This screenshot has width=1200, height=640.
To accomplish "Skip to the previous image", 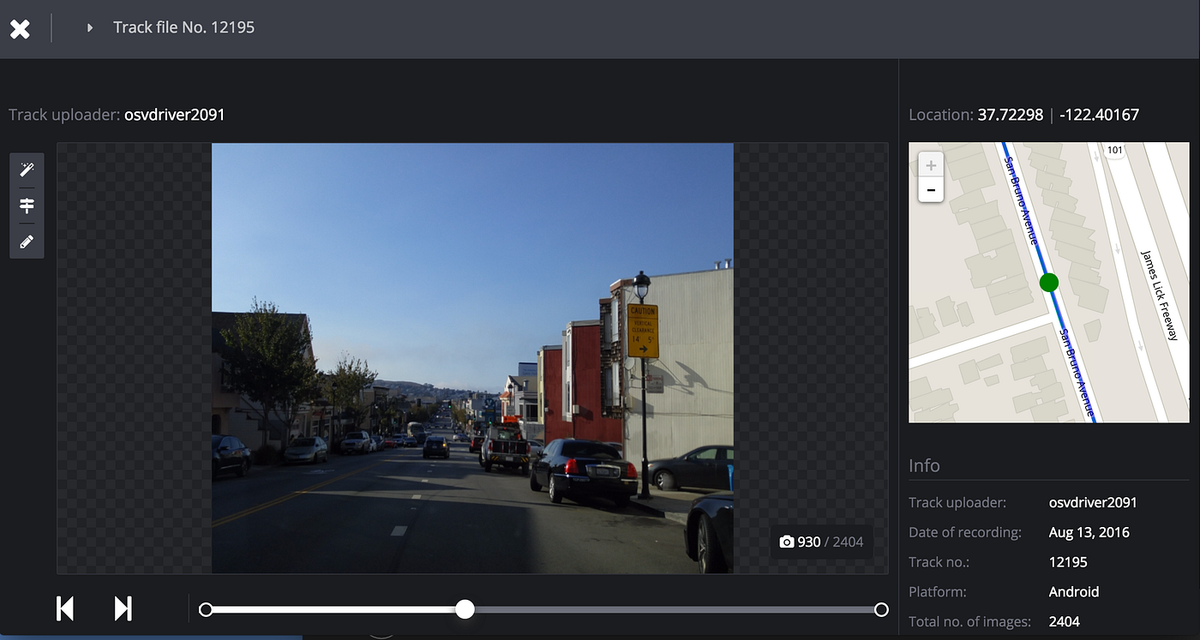I will pyautogui.click(x=65, y=608).
